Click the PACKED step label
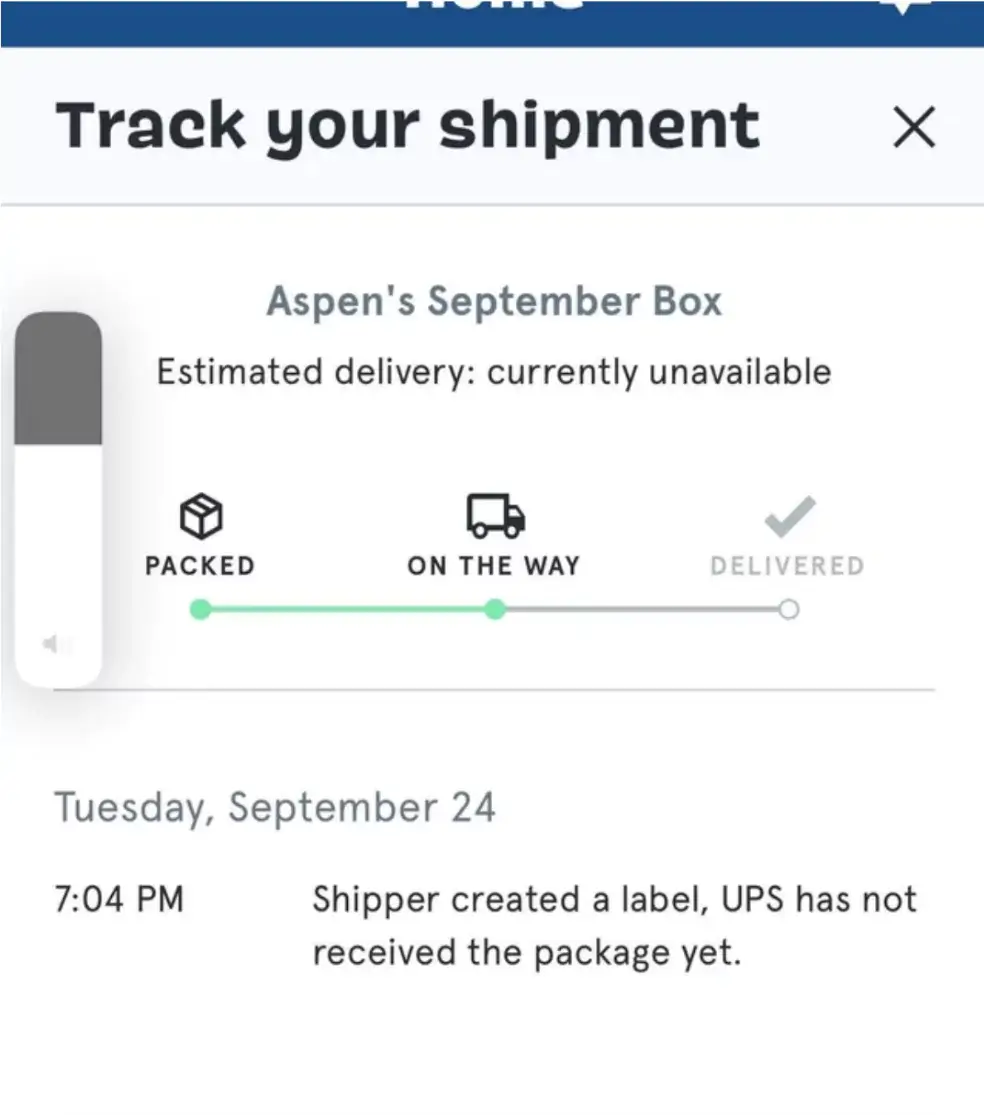 [200, 566]
